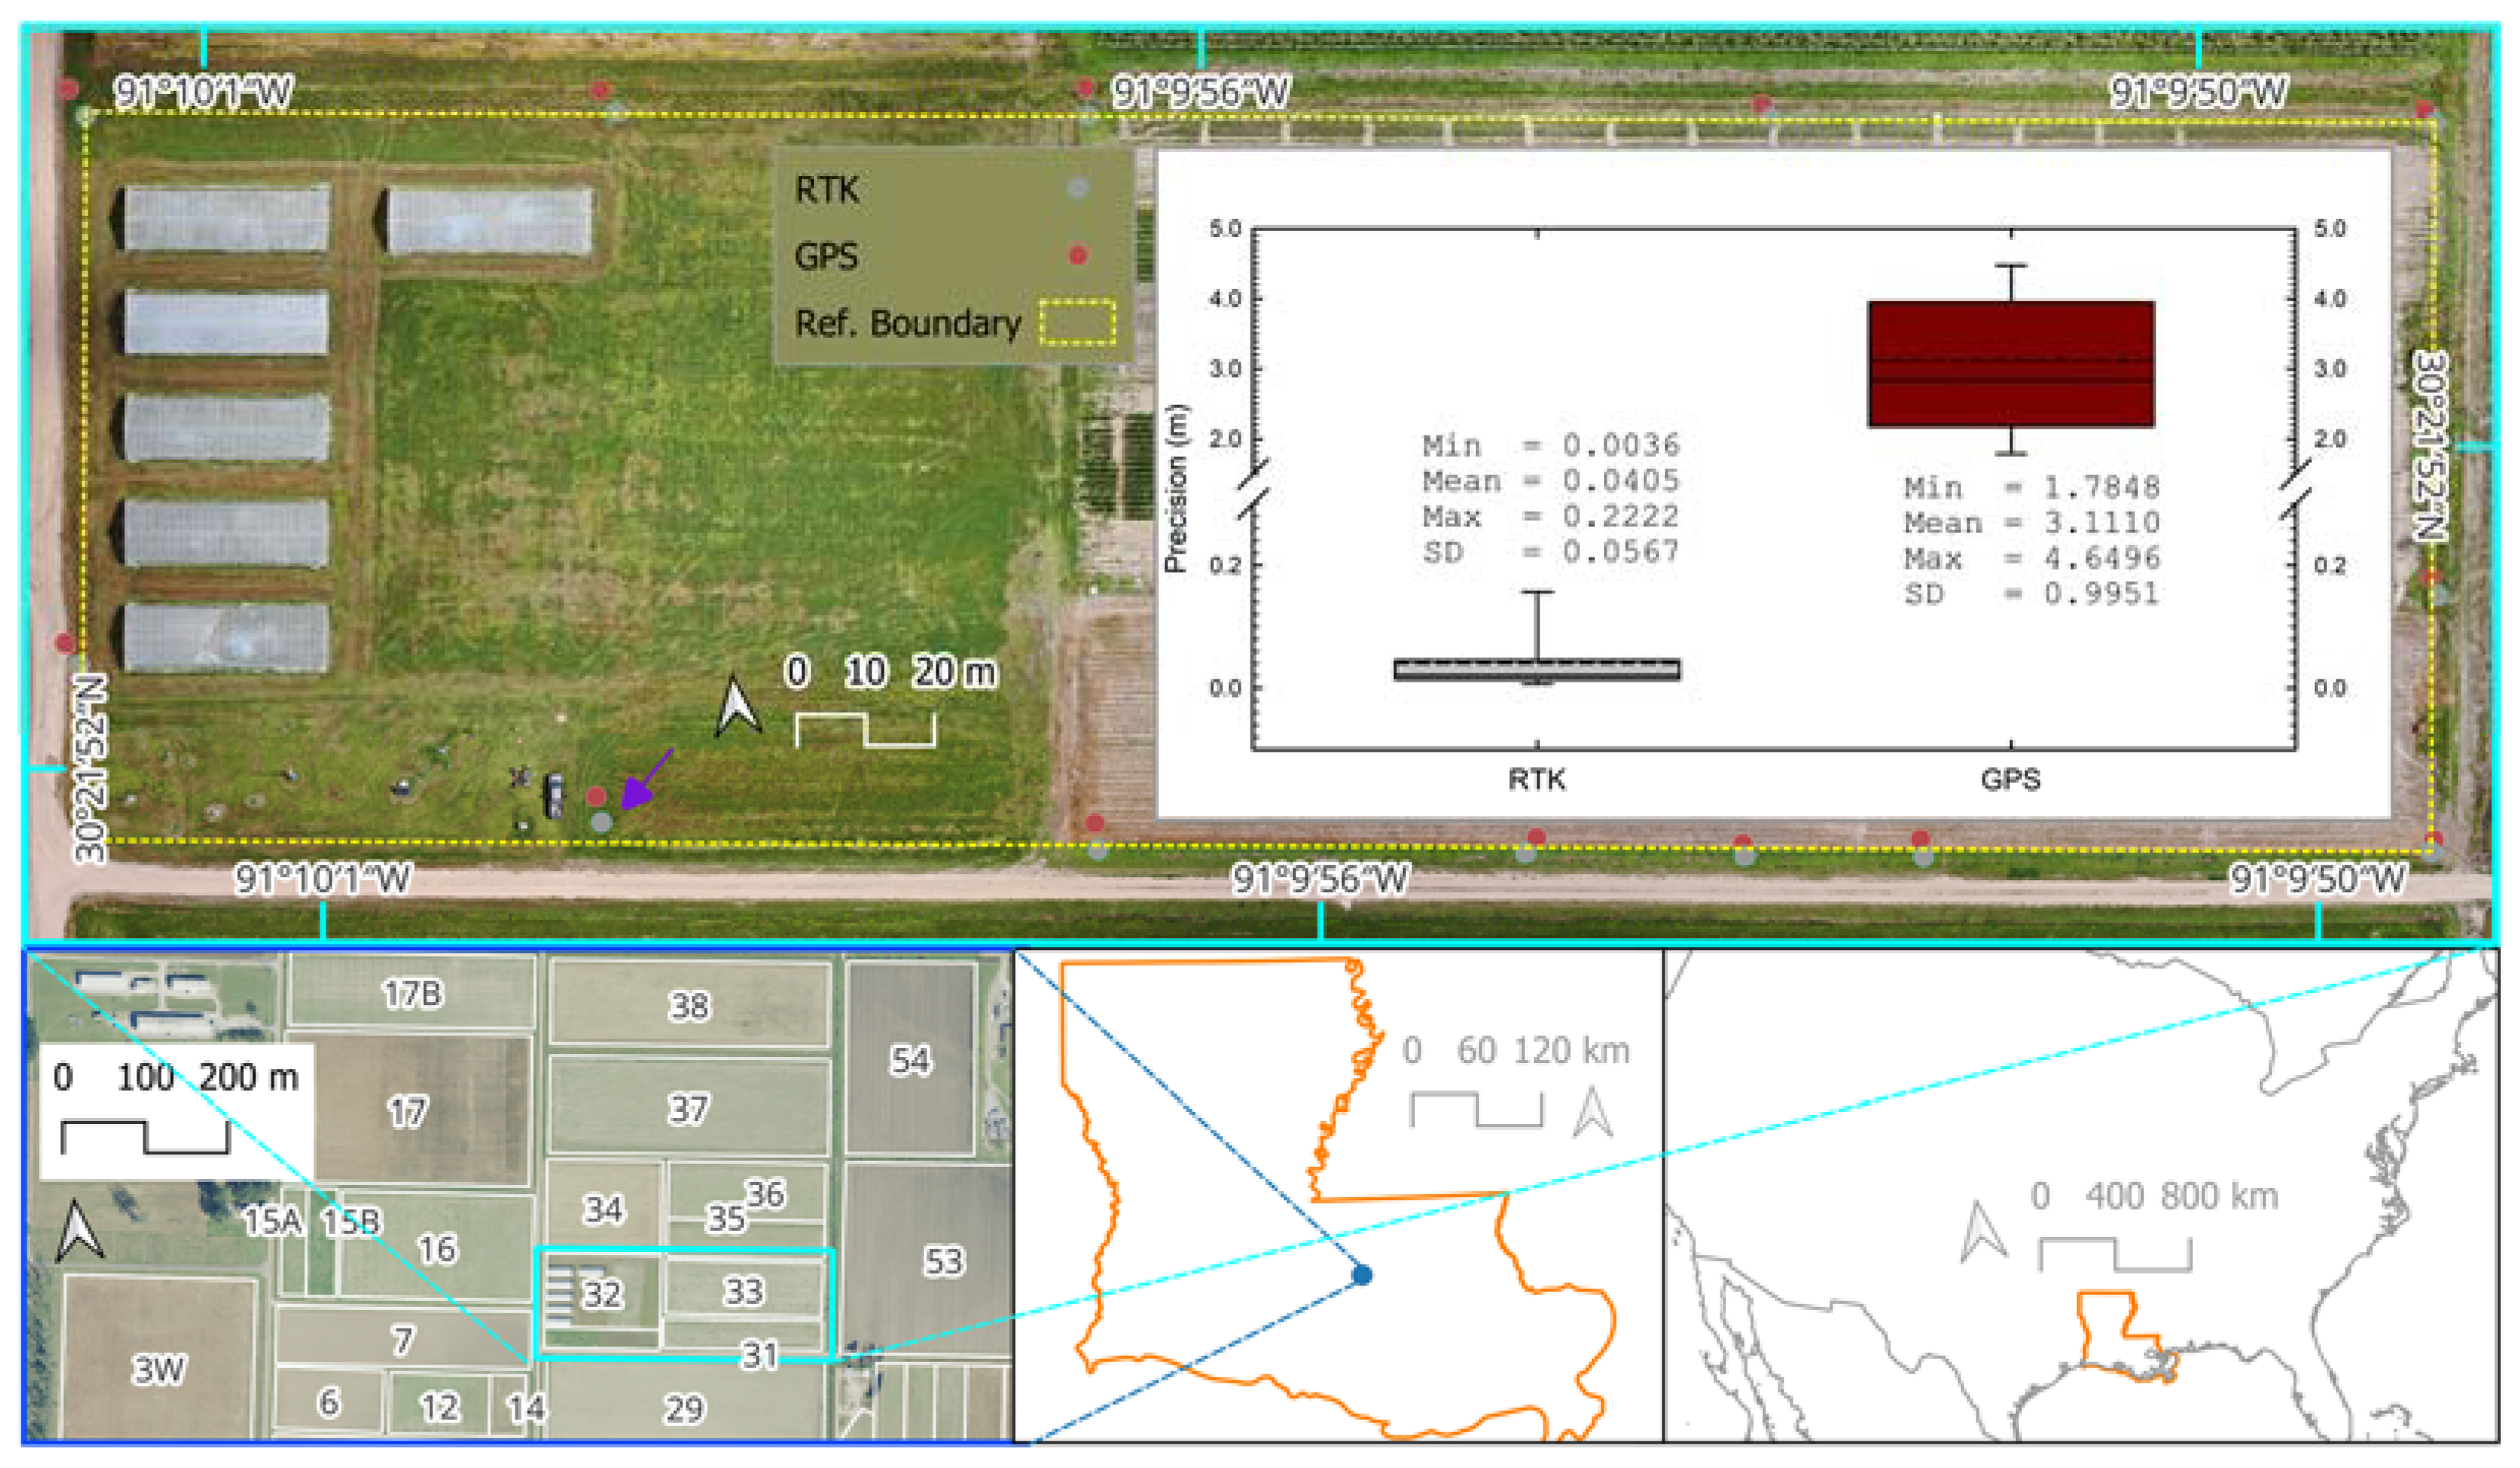Image resolution: width=2520 pixels, height=1468 pixels.
Task: Click the GPS red dot legend symbol
Action: (x=1077, y=255)
